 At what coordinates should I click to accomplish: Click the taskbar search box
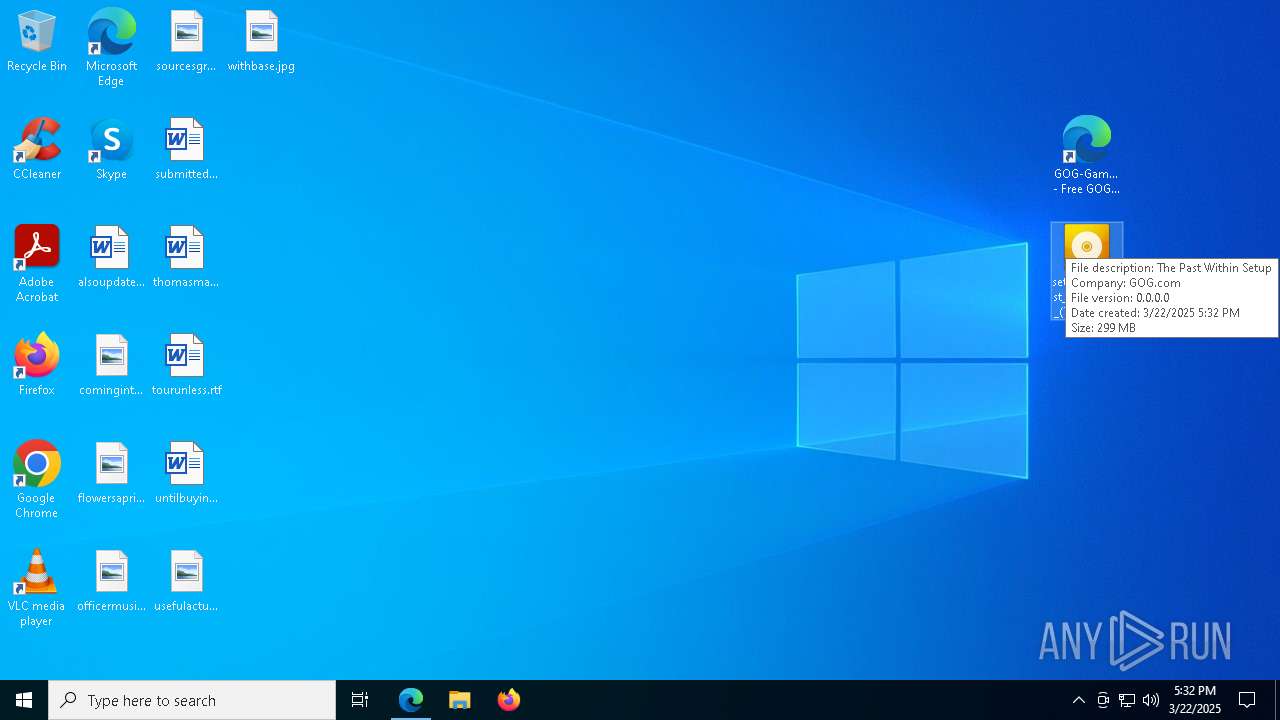(192, 700)
